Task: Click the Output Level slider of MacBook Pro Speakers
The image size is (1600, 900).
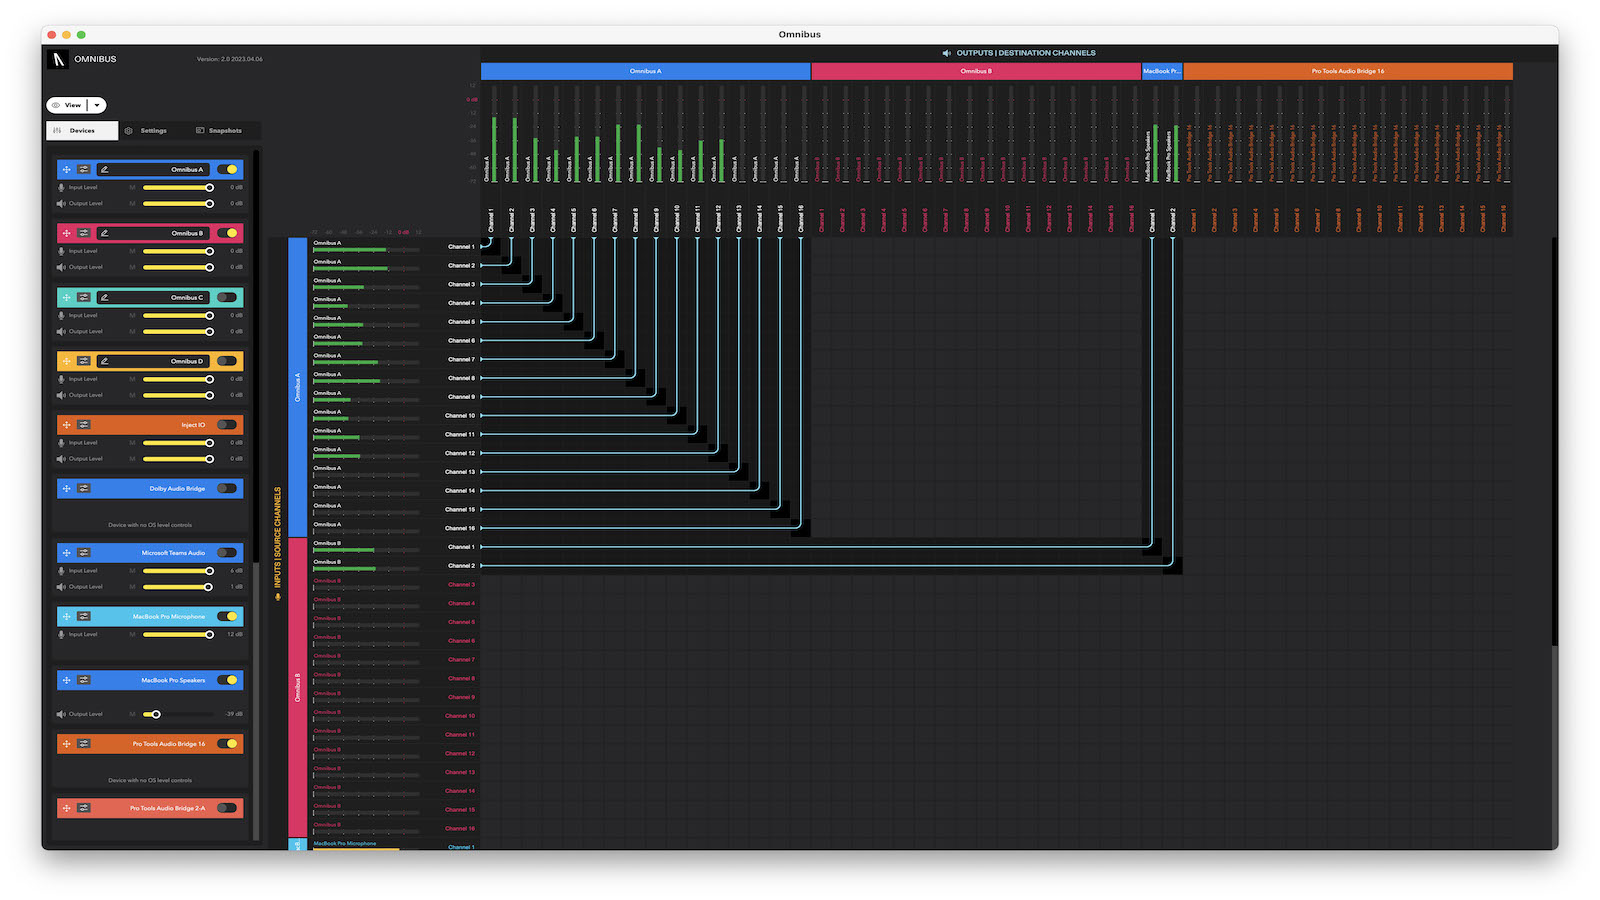Action: pyautogui.click(x=156, y=714)
